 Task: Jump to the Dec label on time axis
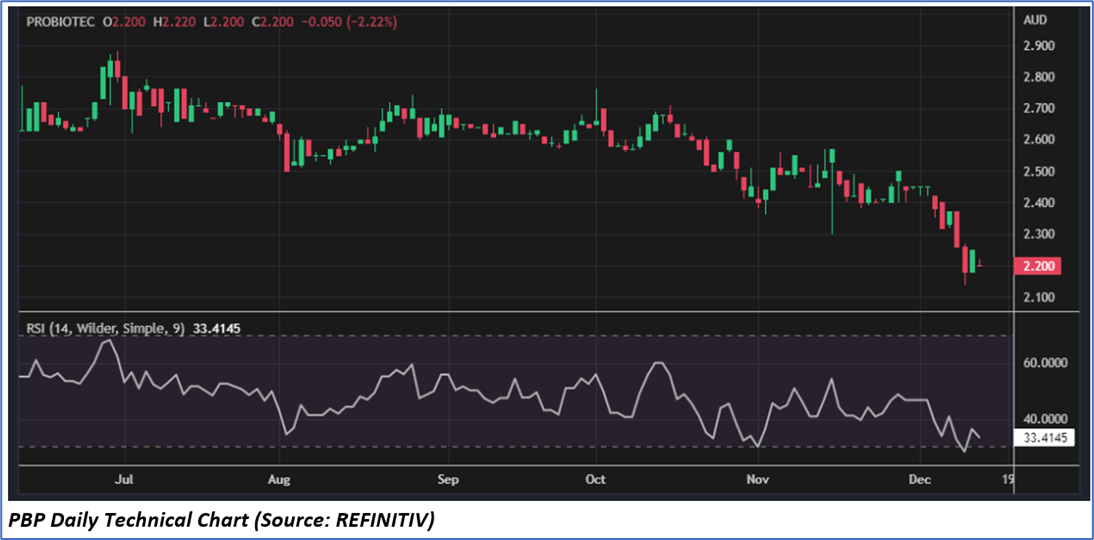(x=918, y=479)
